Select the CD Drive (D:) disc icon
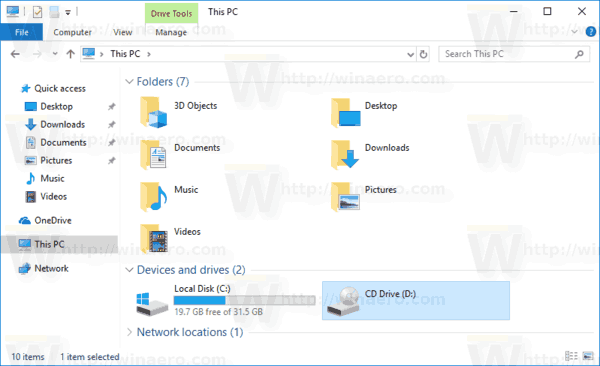 (343, 301)
